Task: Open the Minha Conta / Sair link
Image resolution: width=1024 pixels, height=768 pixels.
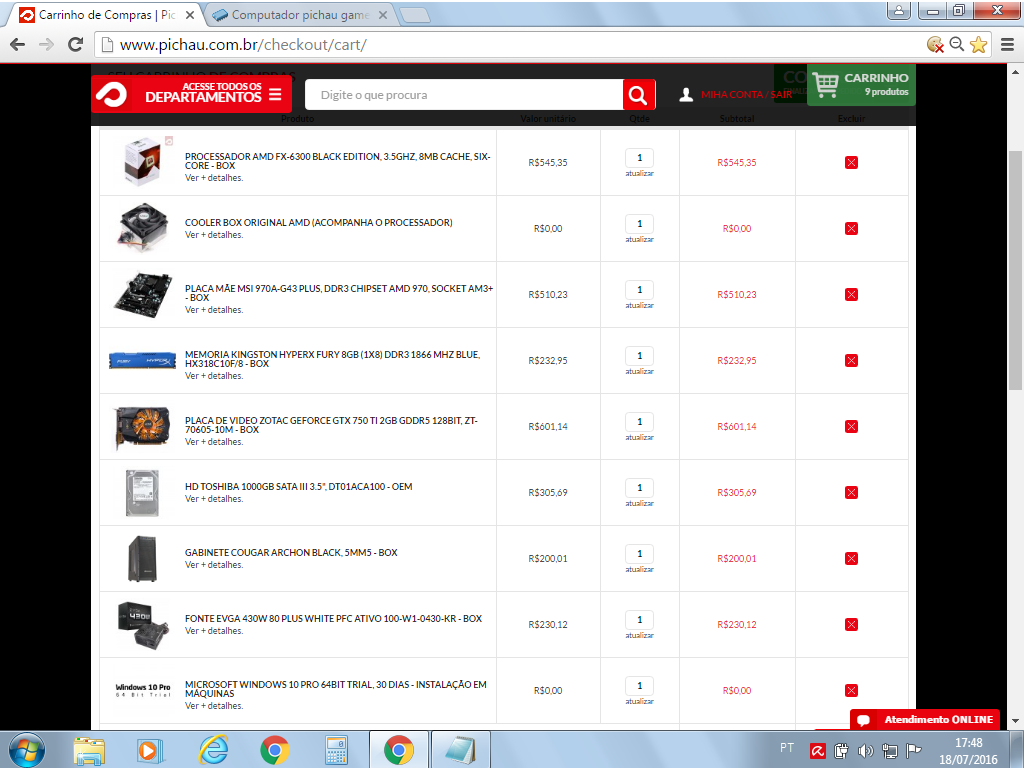Action: point(746,95)
